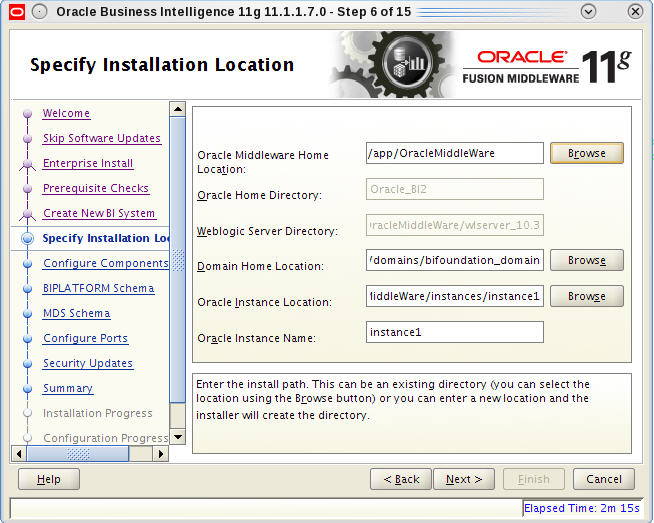This screenshot has width=654, height=523.
Task: Click the horizontal scrollbar thumb under step list
Action: 78,454
